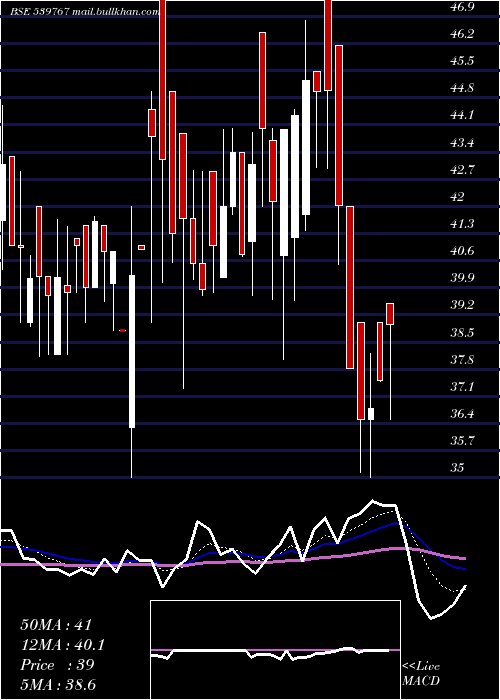Click the 42.7 price axis label
The width and height of the screenshot is (500, 700).
pos(462,170)
